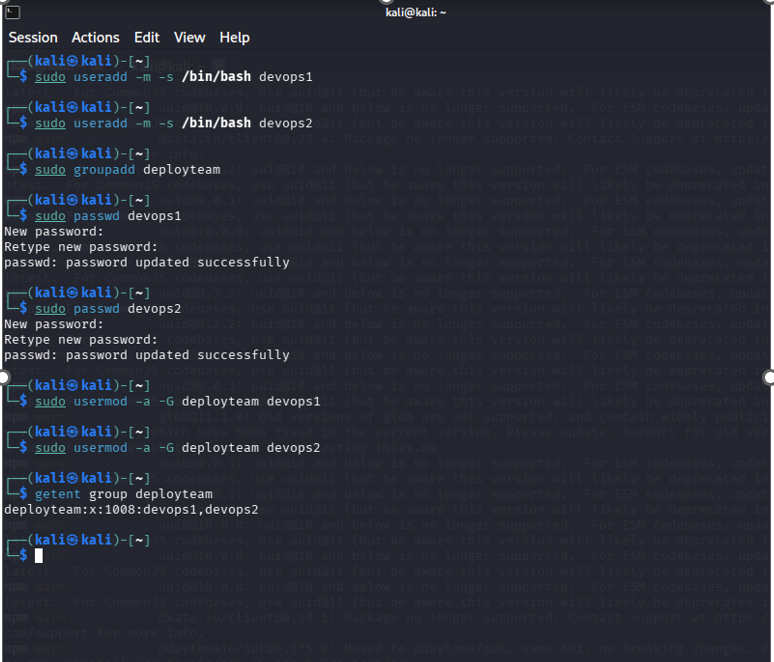This screenshot has width=774, height=662.
Task: Click the 'sudo passwd devops2' command line
Action: (x=108, y=309)
